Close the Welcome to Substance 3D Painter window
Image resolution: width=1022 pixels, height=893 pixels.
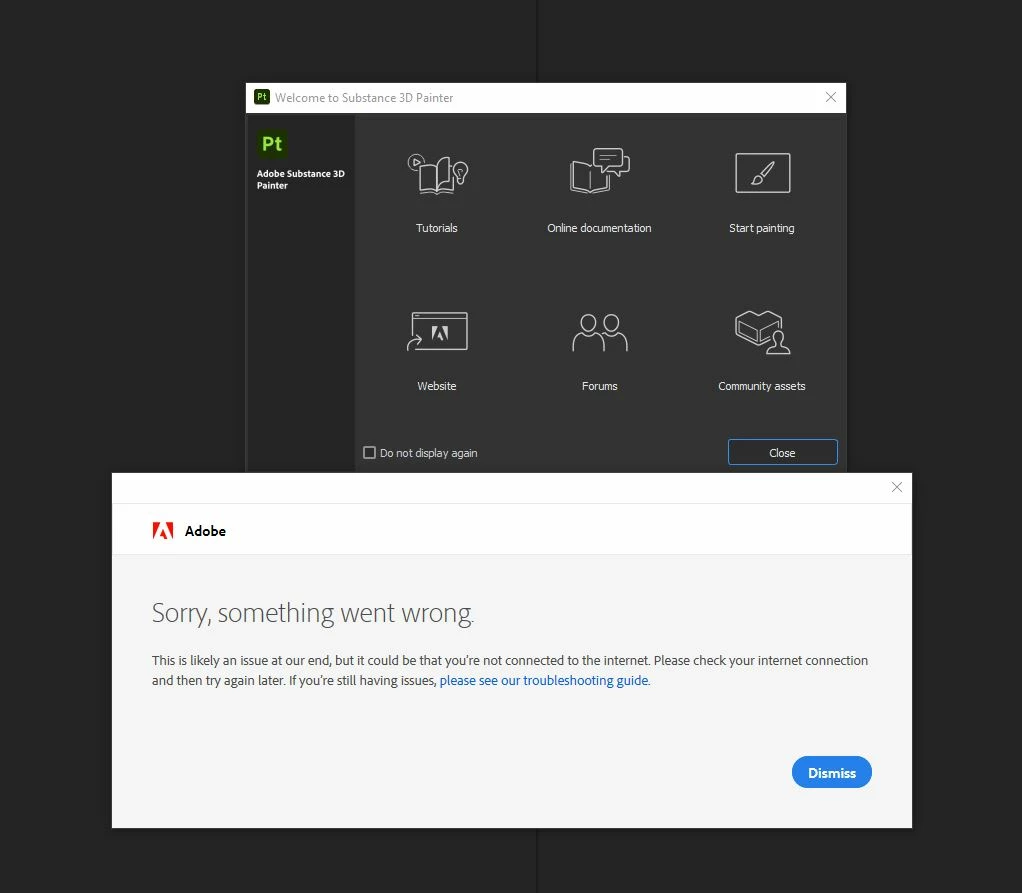[830, 97]
